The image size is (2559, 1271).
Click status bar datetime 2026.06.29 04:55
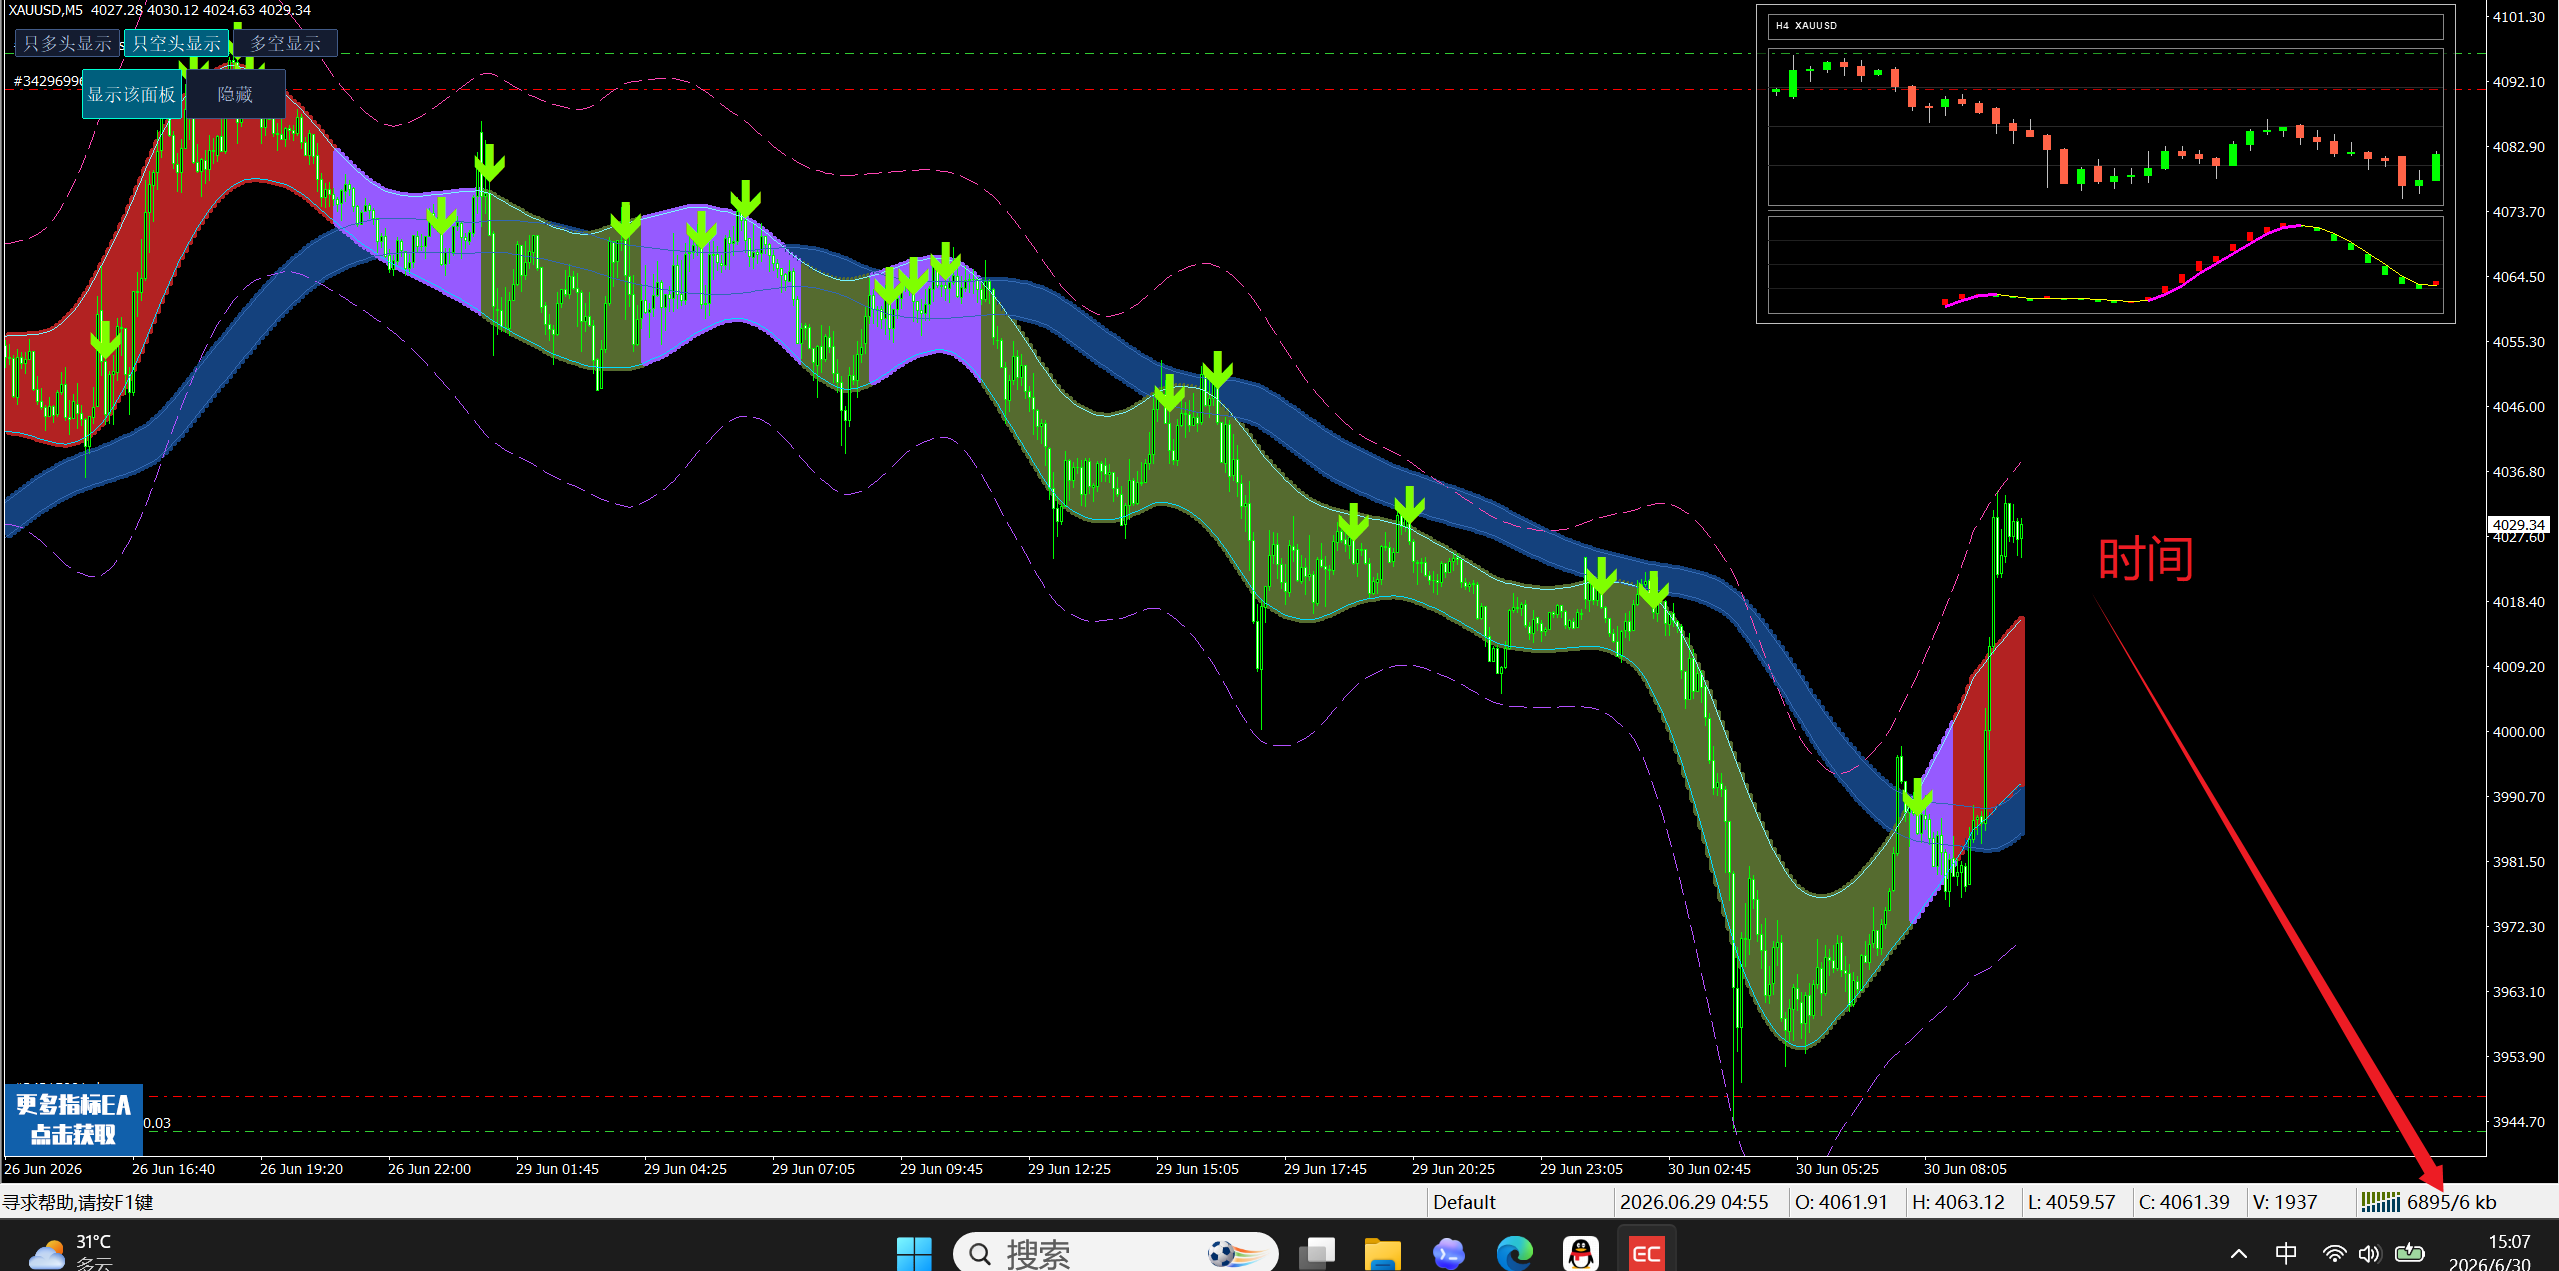tap(1694, 1202)
